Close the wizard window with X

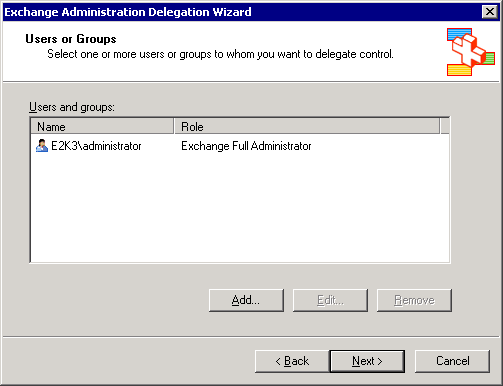[490, 12]
